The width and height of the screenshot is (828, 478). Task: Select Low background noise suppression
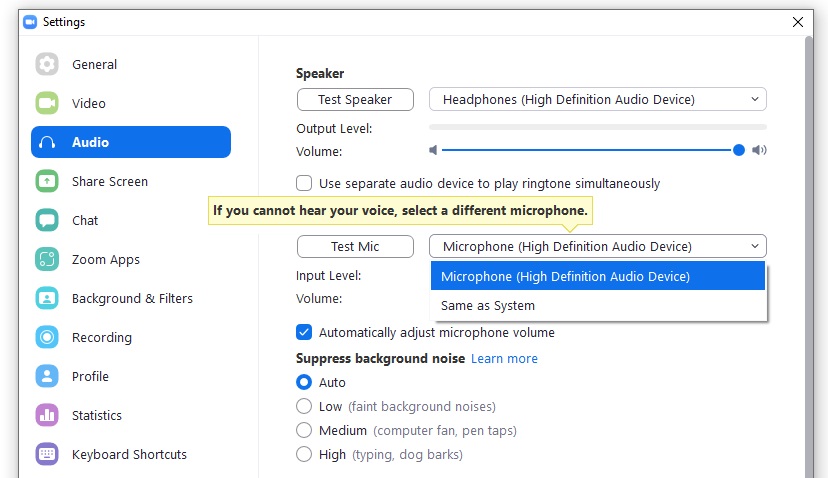point(304,407)
